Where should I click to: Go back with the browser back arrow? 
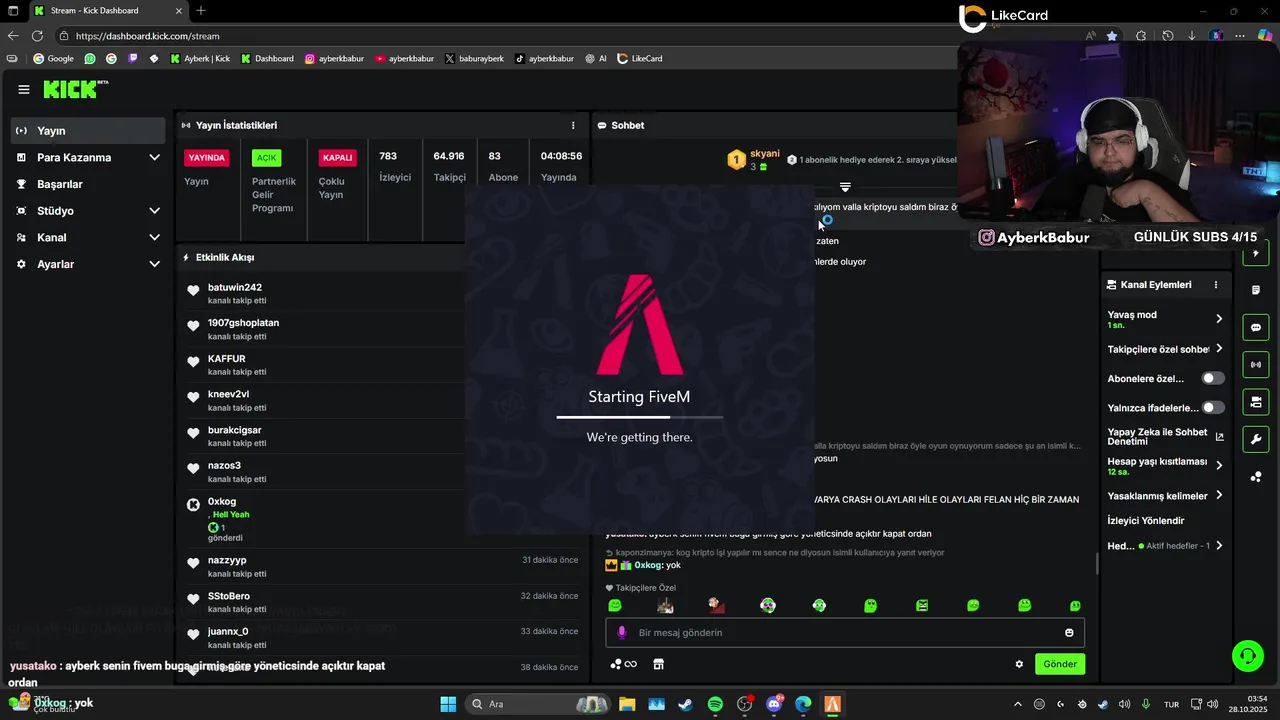click(x=12, y=35)
